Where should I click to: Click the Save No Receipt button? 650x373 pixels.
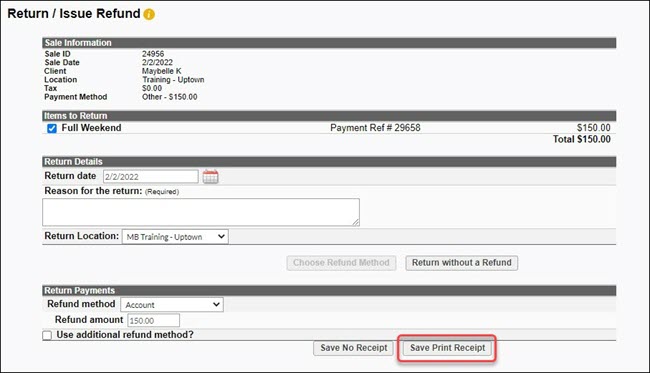point(354,348)
